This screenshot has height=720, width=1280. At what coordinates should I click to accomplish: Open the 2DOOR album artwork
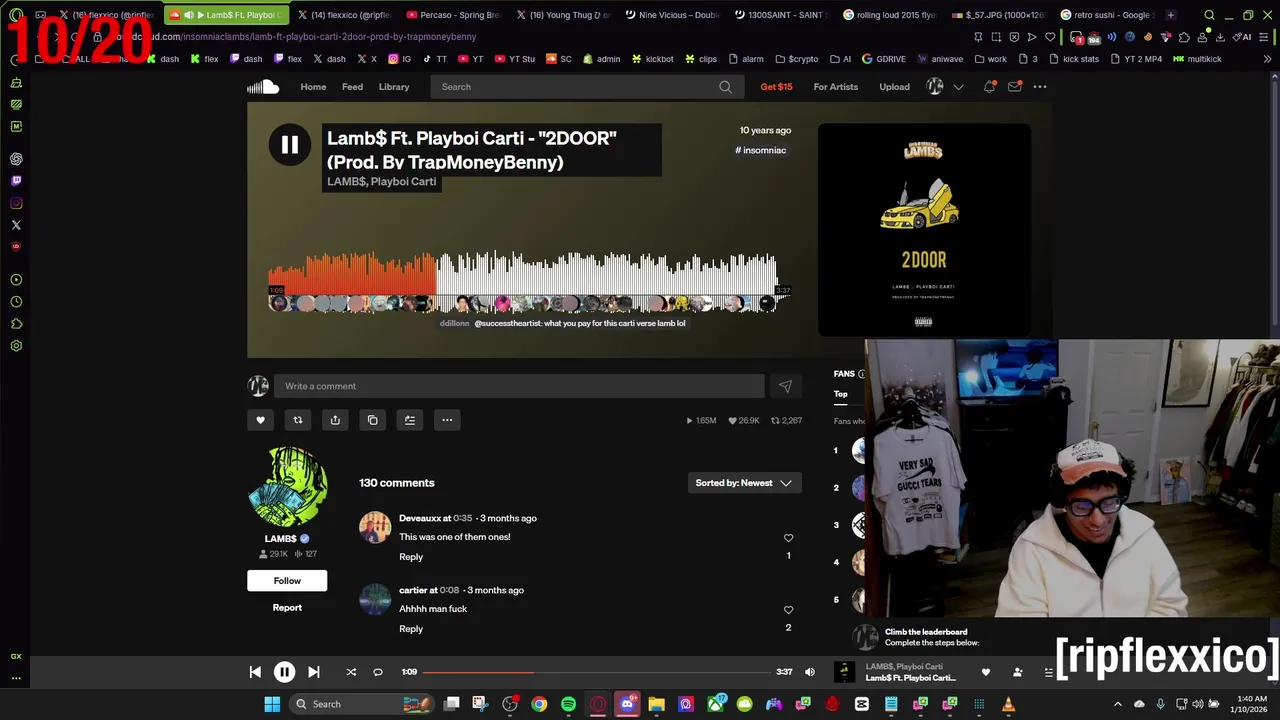924,230
